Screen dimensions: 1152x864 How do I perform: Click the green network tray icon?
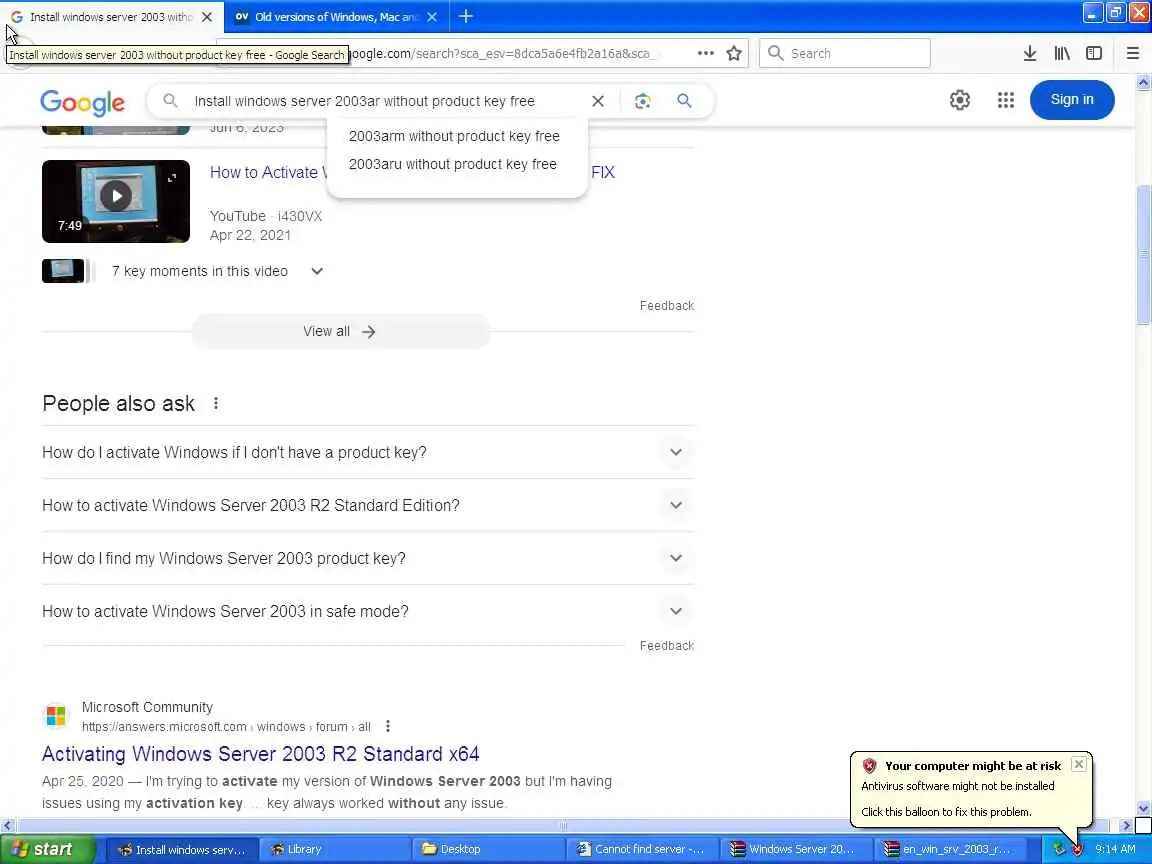(x=1058, y=849)
